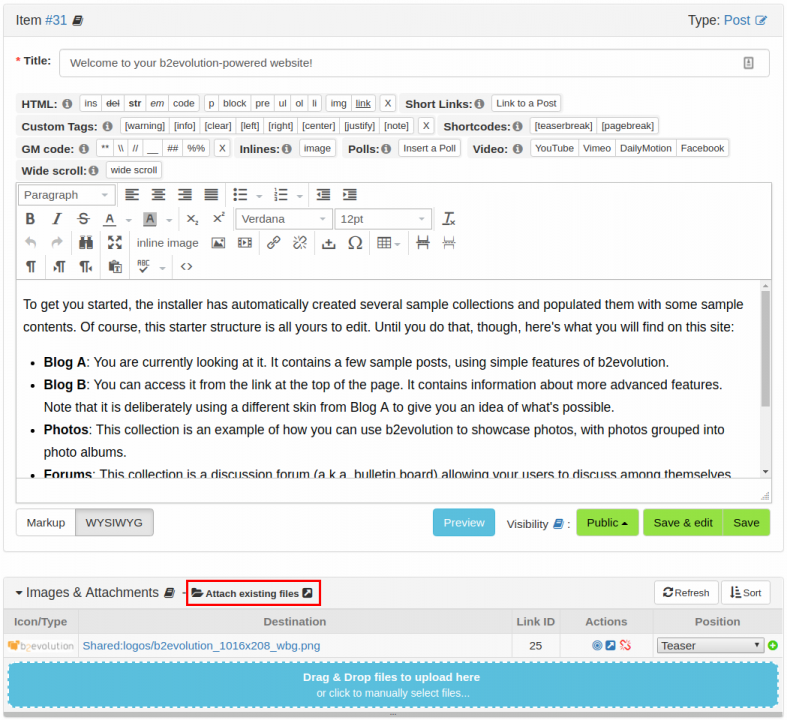787x720 pixels.
Task: Click Attach existing files
Action: tap(252, 593)
